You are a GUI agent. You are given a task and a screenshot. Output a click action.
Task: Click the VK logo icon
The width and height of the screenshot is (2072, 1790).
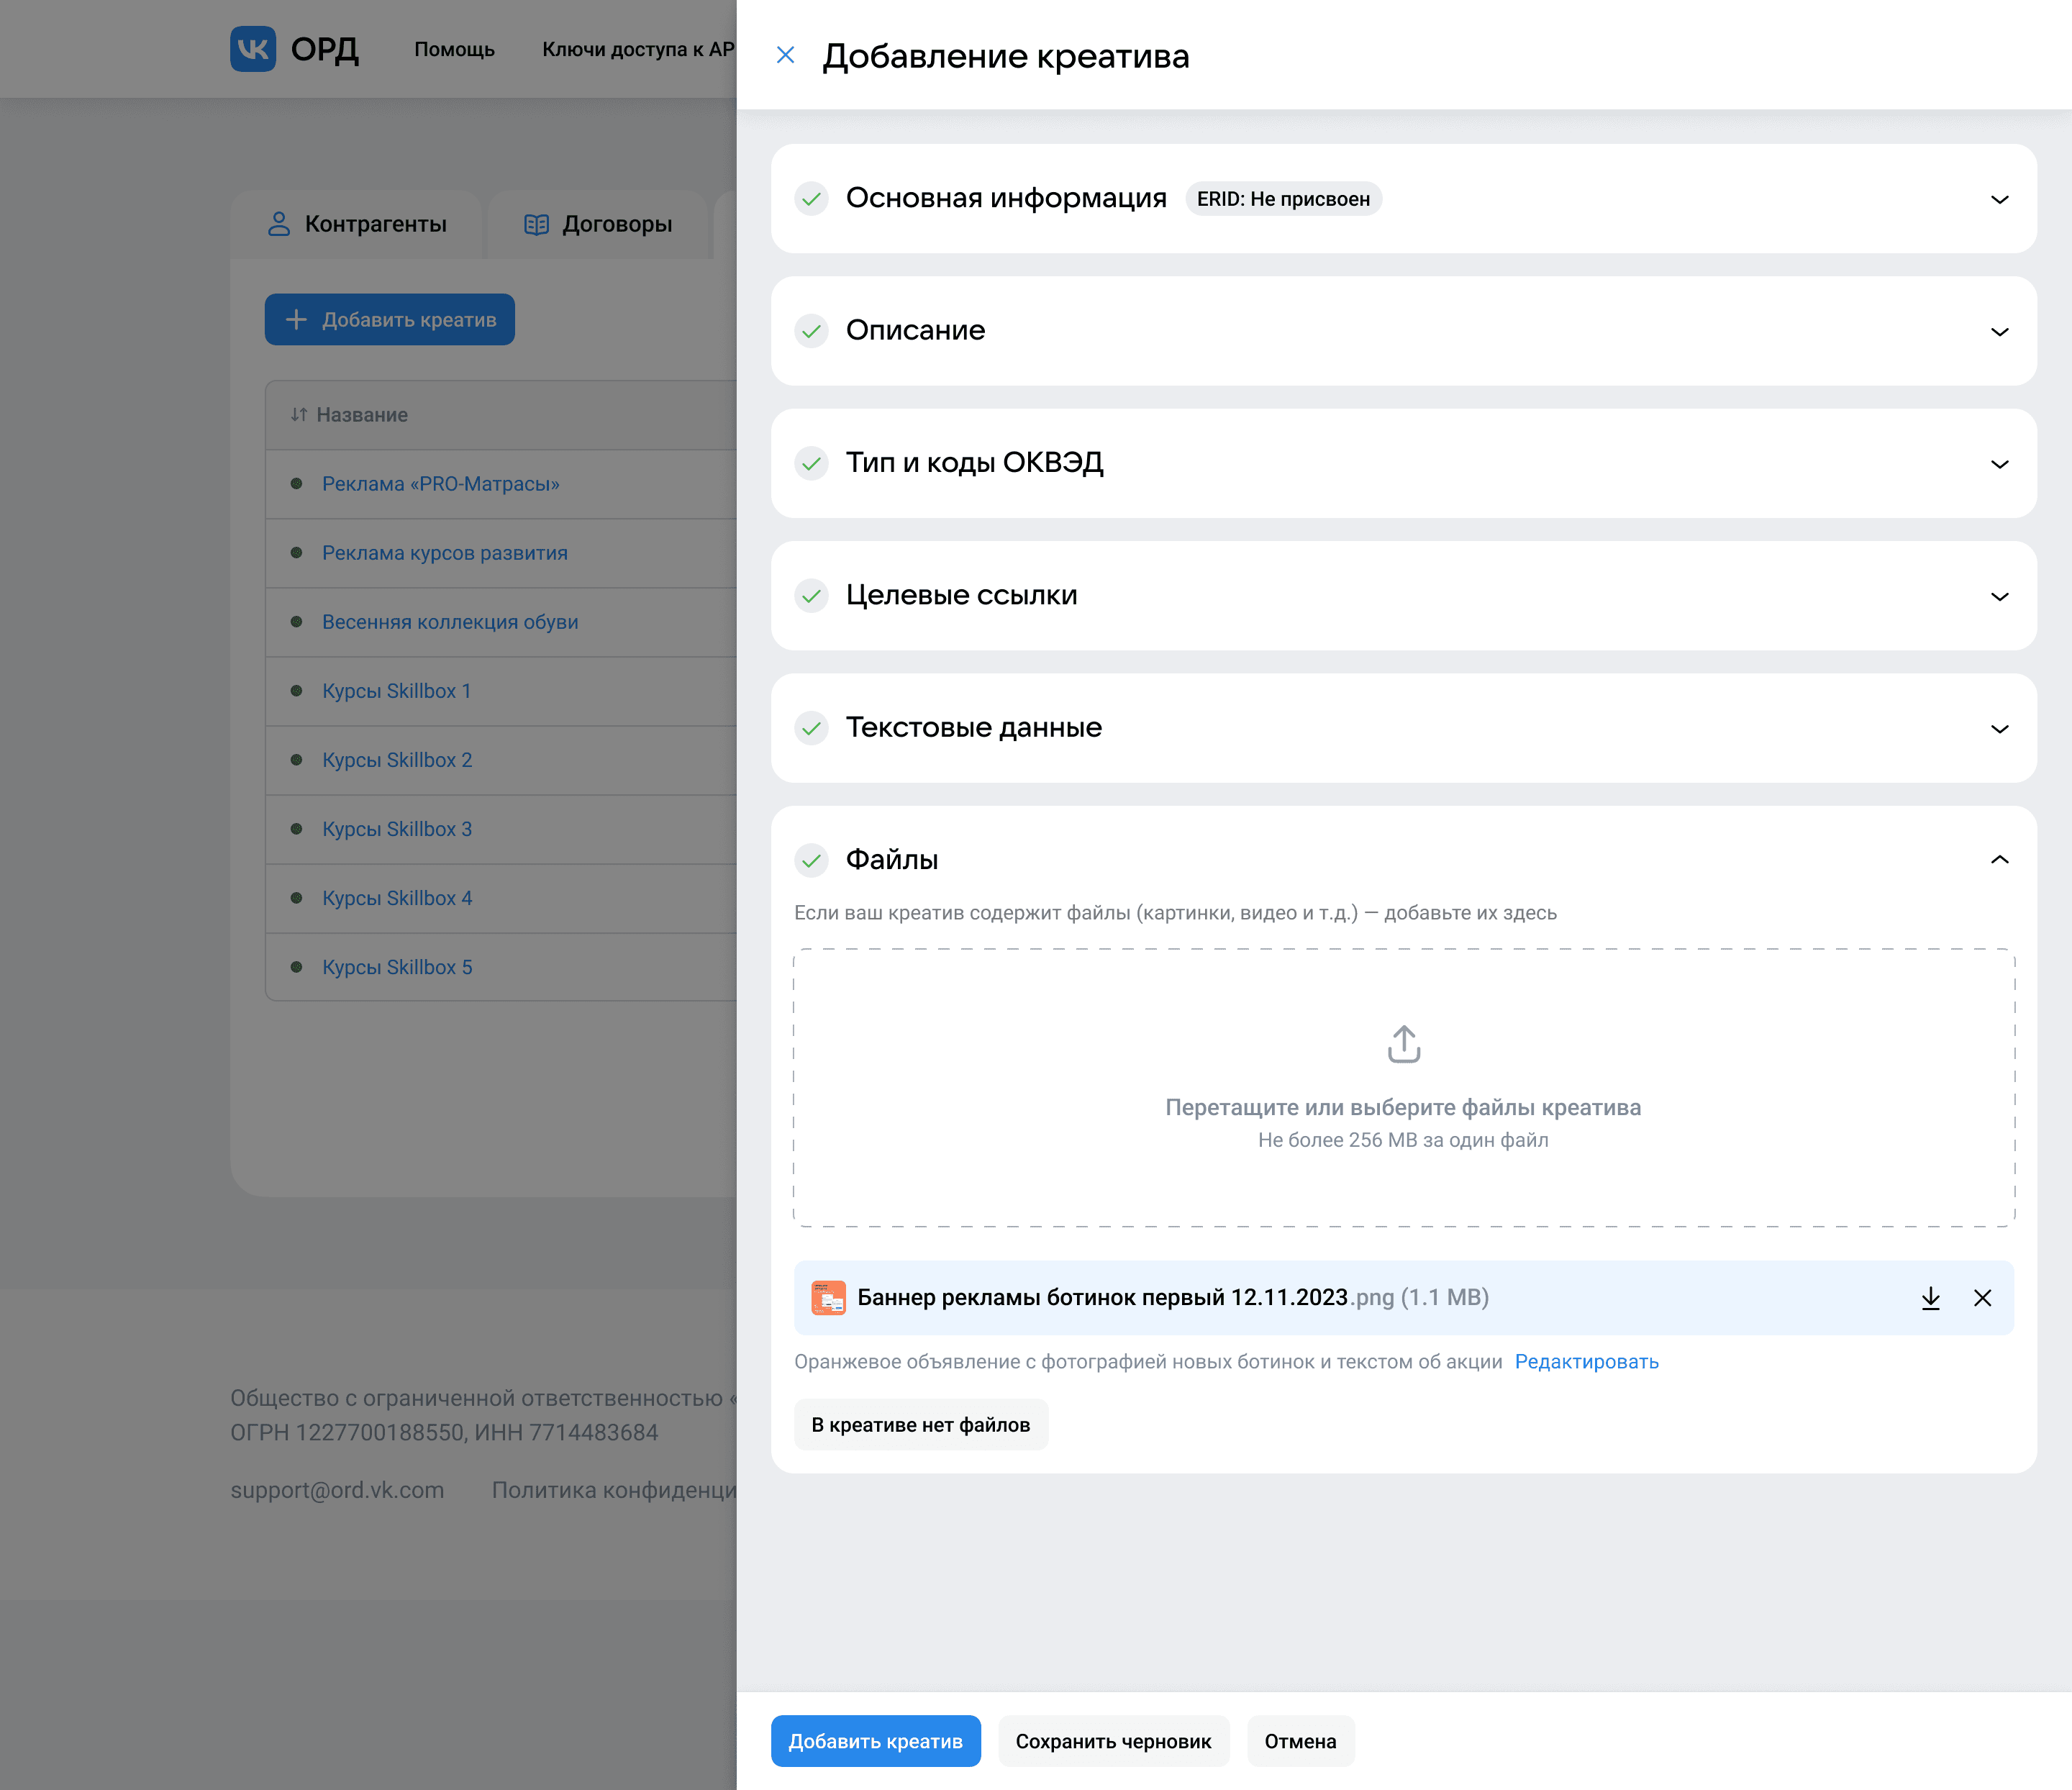[x=253, y=49]
